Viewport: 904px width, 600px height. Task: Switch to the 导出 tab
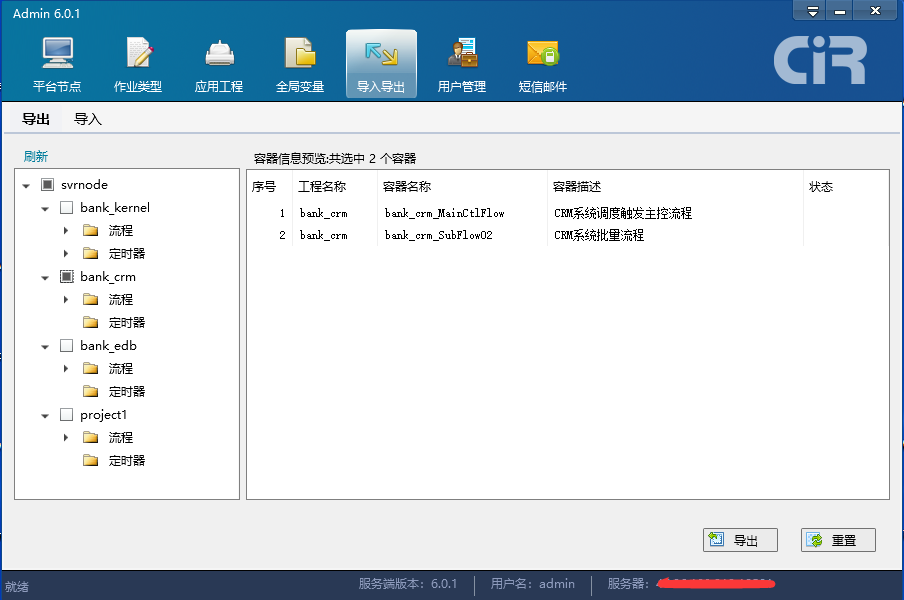click(x=36, y=119)
